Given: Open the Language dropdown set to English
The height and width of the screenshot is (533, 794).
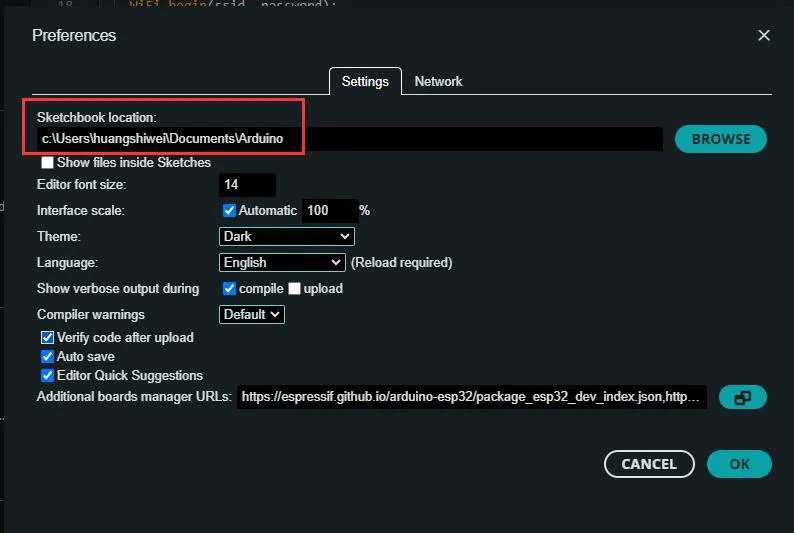Looking at the screenshot, I should pyautogui.click(x=282, y=263).
